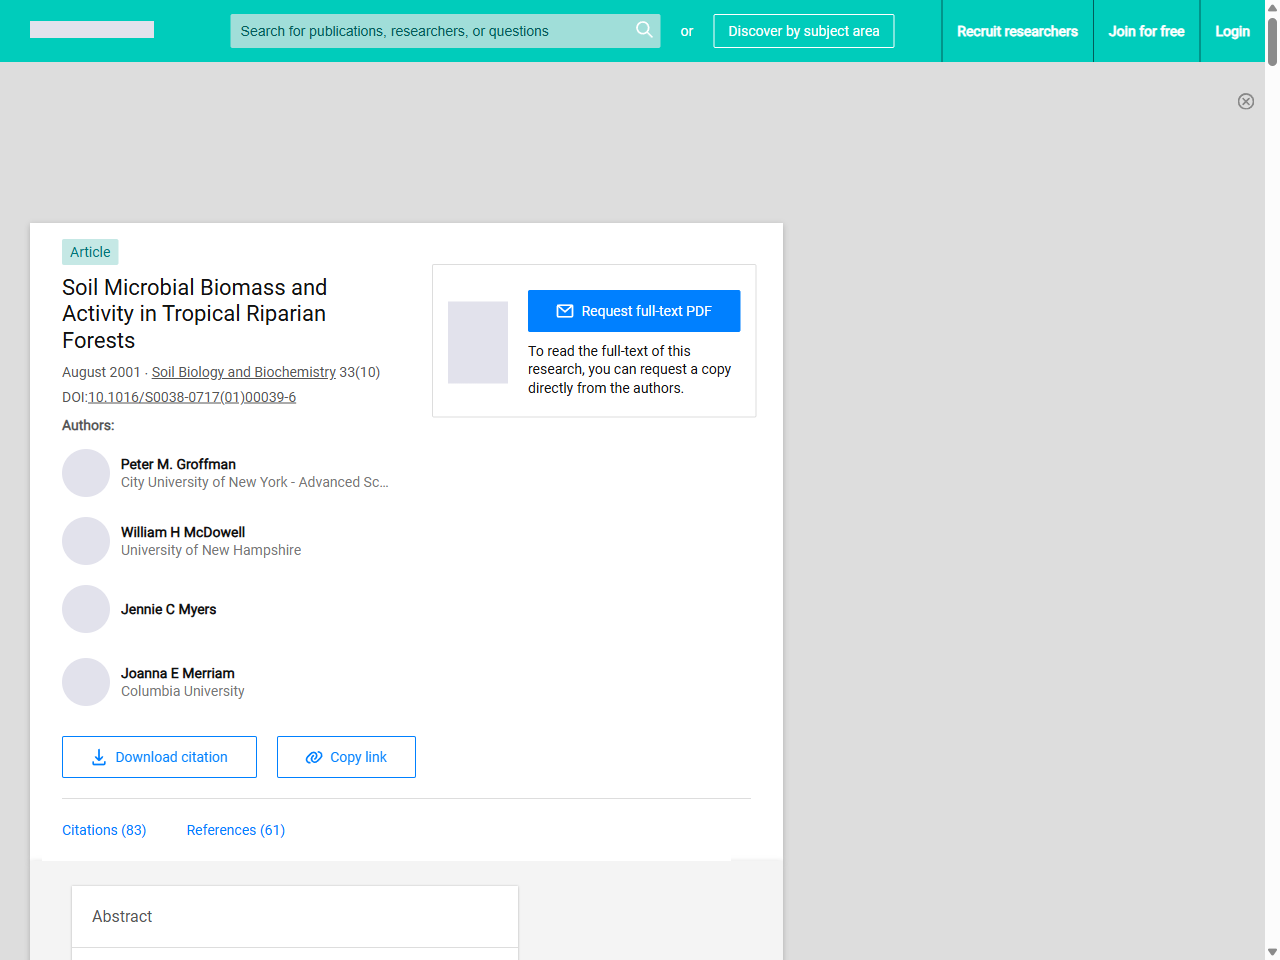Switch to References (61) tab
Screen dimensions: 1280x960
[x=236, y=830]
